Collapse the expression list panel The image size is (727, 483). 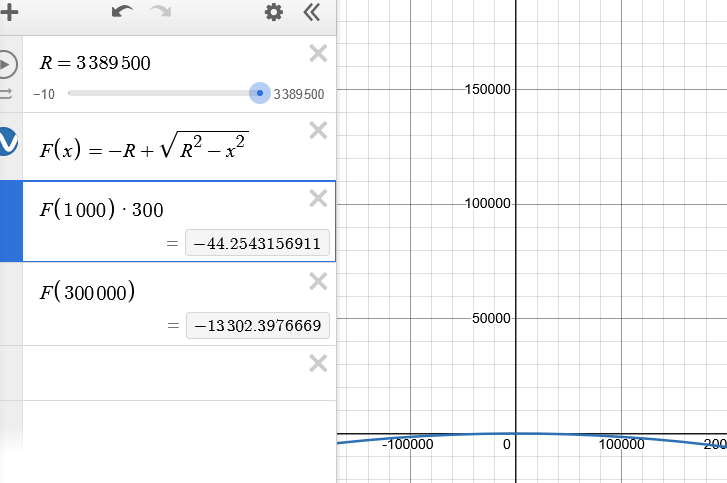(x=312, y=13)
